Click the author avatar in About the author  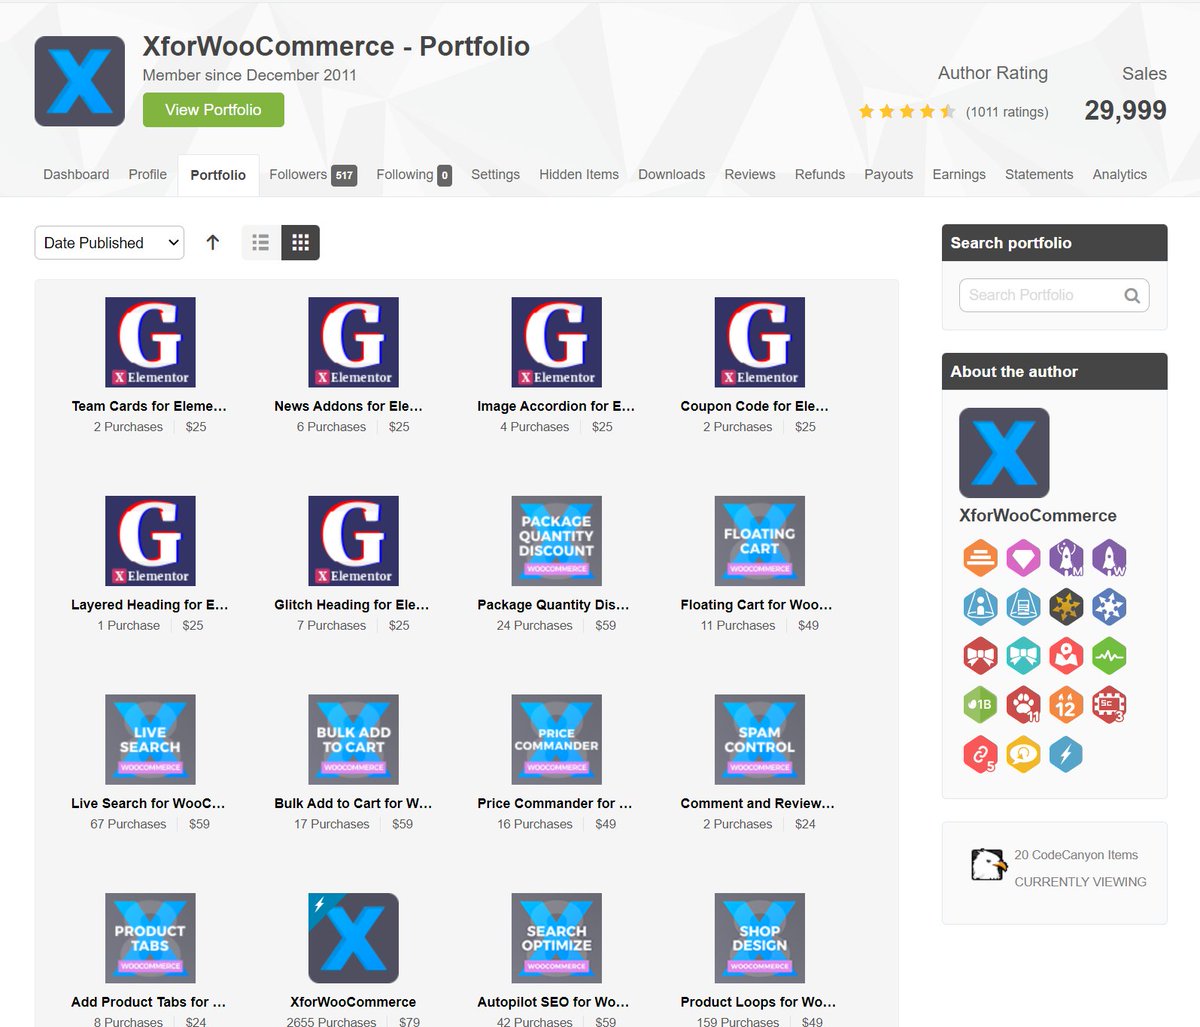point(1004,452)
